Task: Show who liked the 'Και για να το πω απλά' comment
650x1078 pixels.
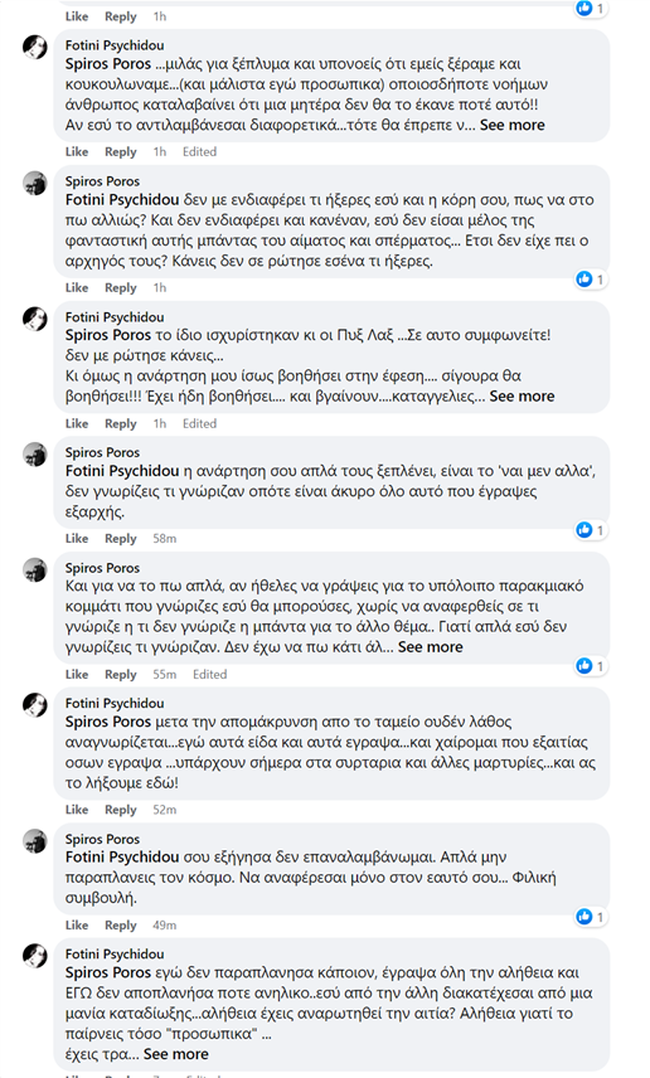Action: coord(585,665)
